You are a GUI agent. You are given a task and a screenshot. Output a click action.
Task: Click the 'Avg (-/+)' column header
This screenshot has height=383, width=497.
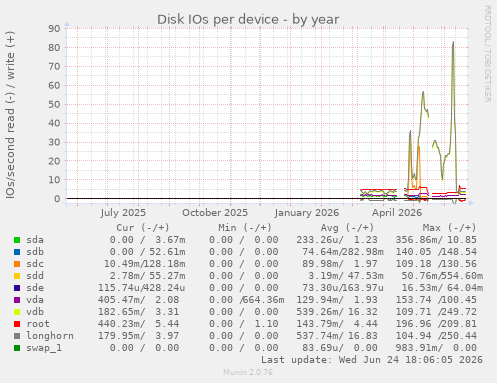[x=347, y=228]
